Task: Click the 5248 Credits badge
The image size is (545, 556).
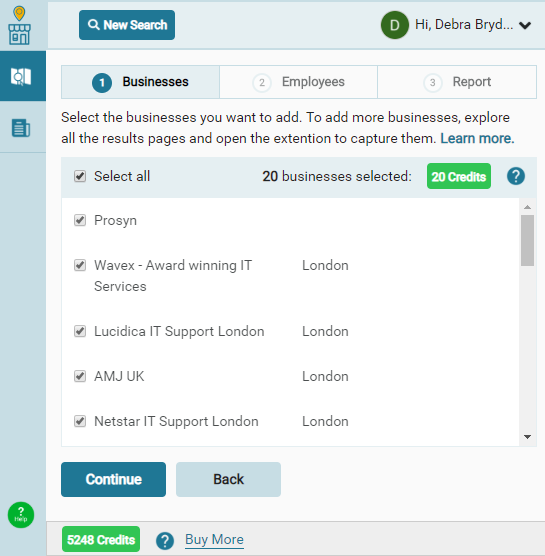Action: click(101, 539)
